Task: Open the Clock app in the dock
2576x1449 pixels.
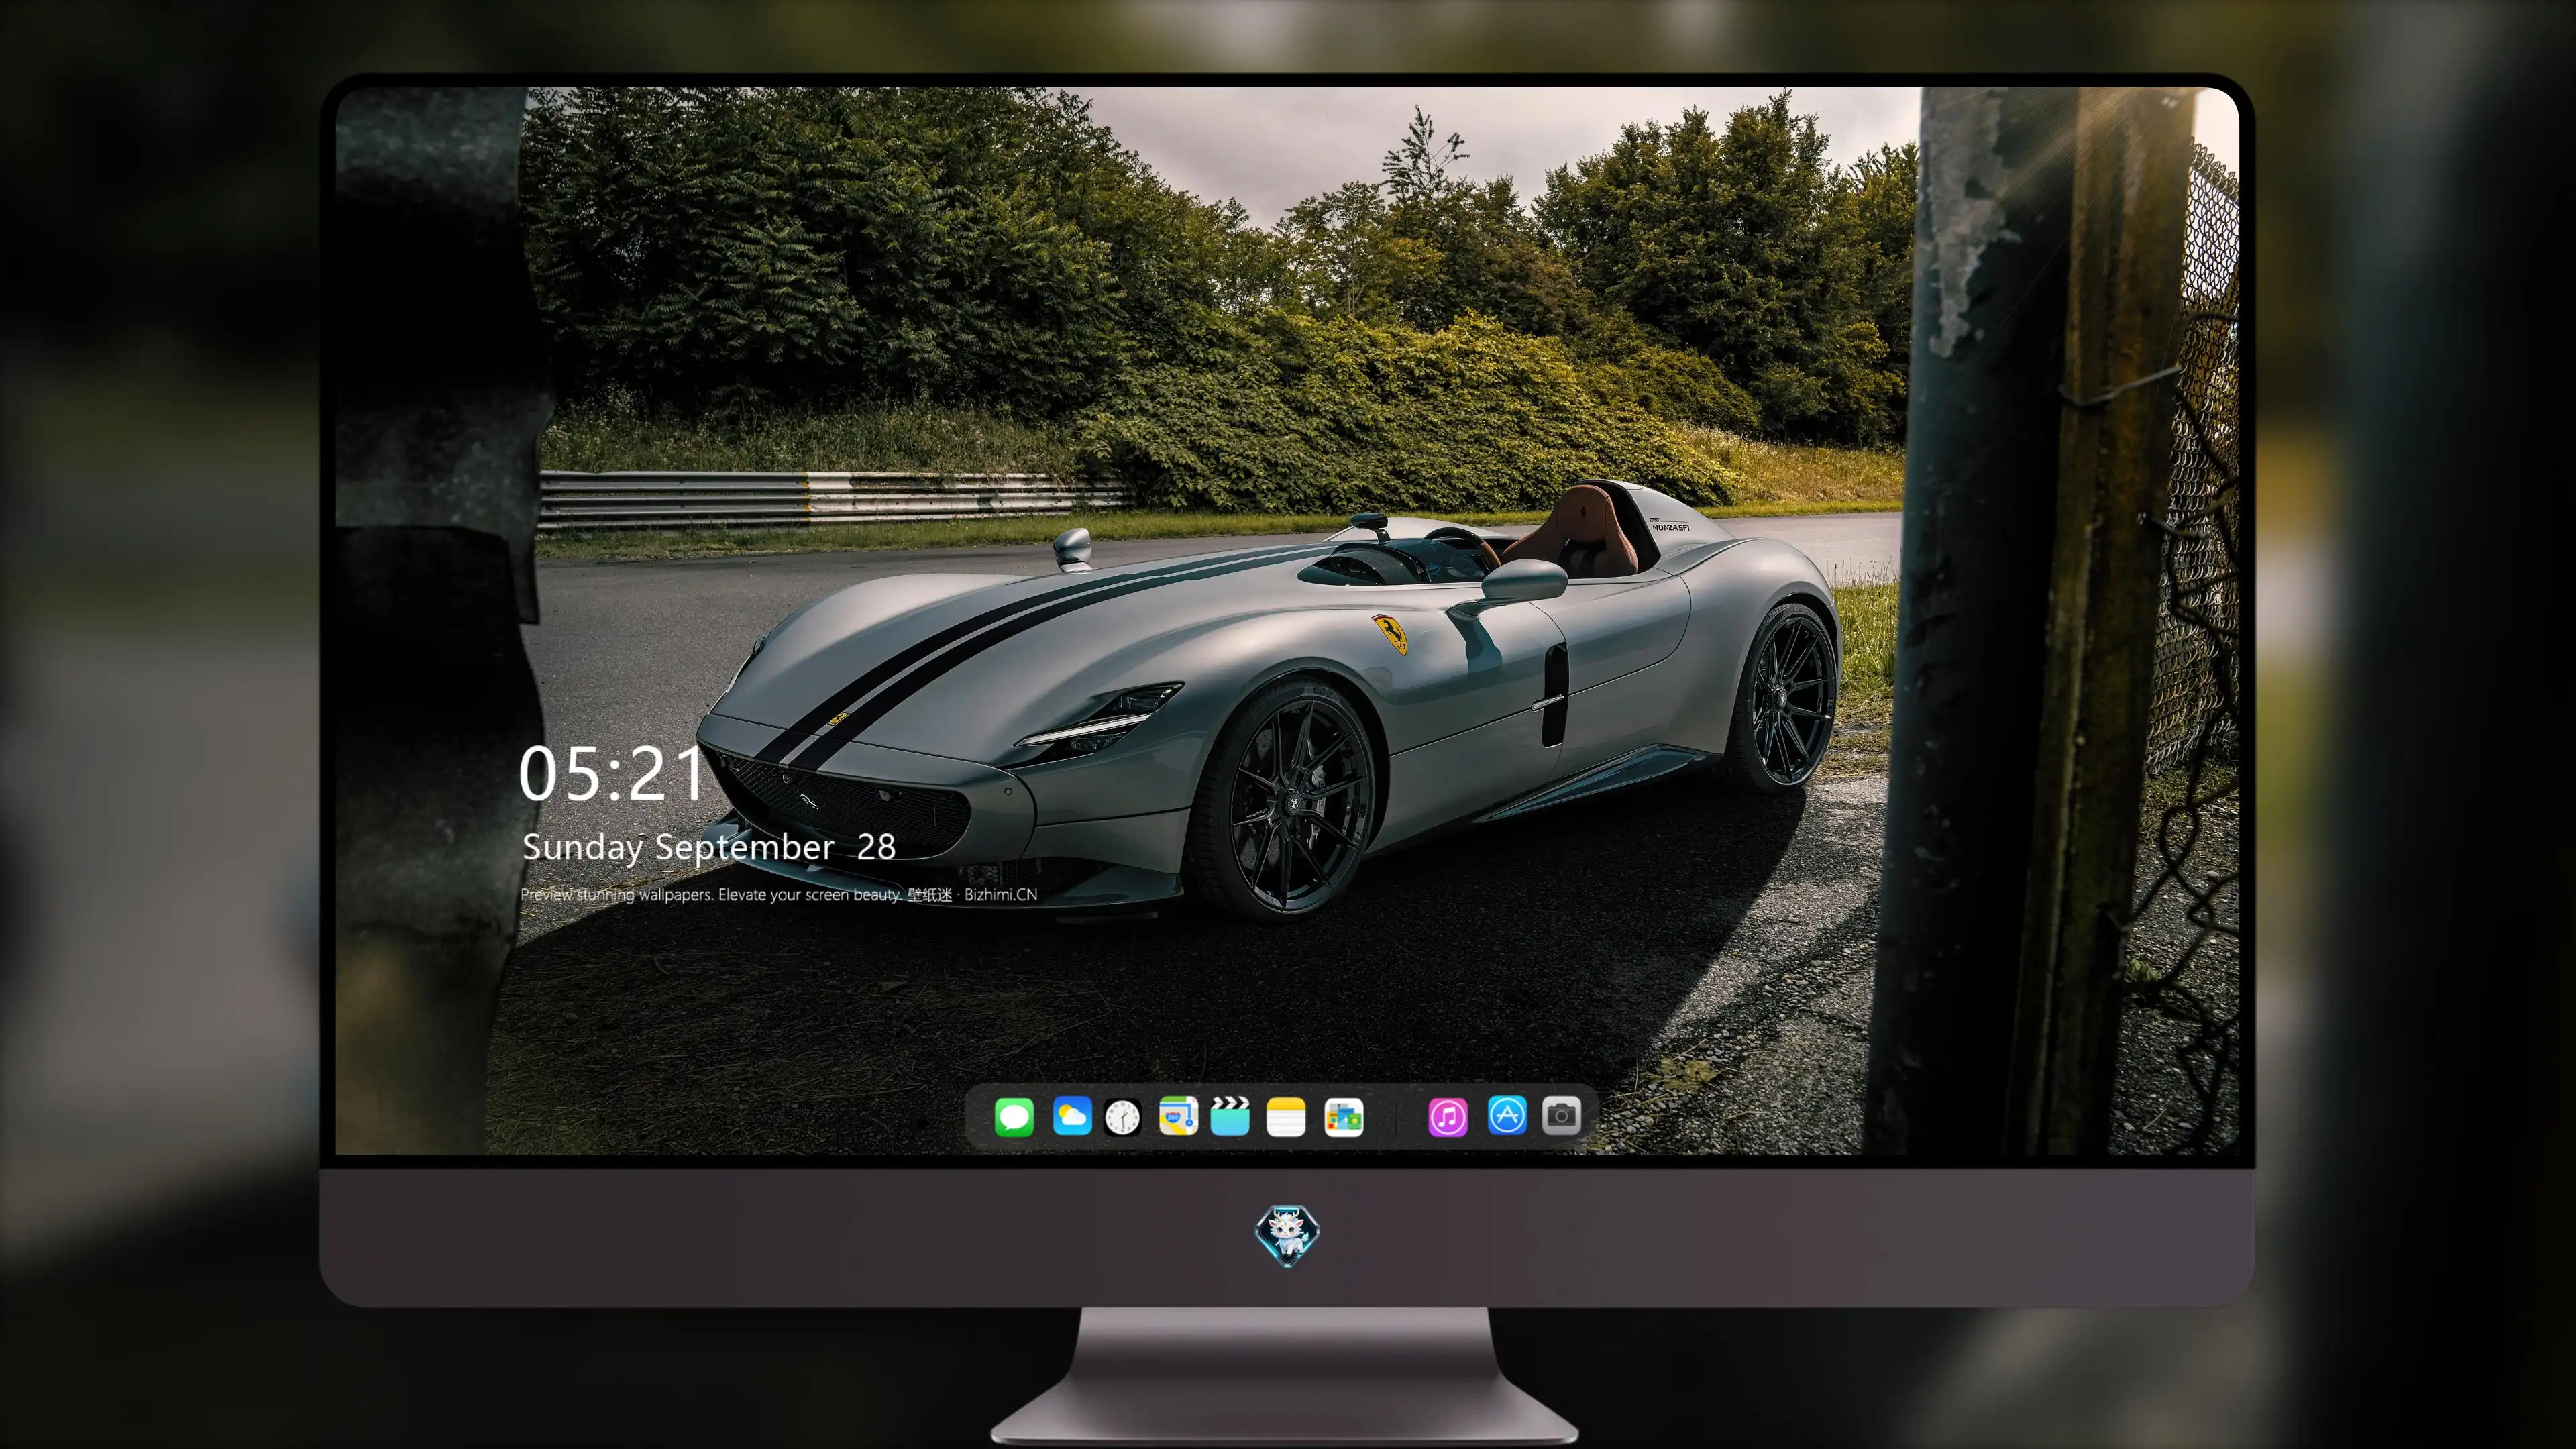Action: tap(1122, 1117)
